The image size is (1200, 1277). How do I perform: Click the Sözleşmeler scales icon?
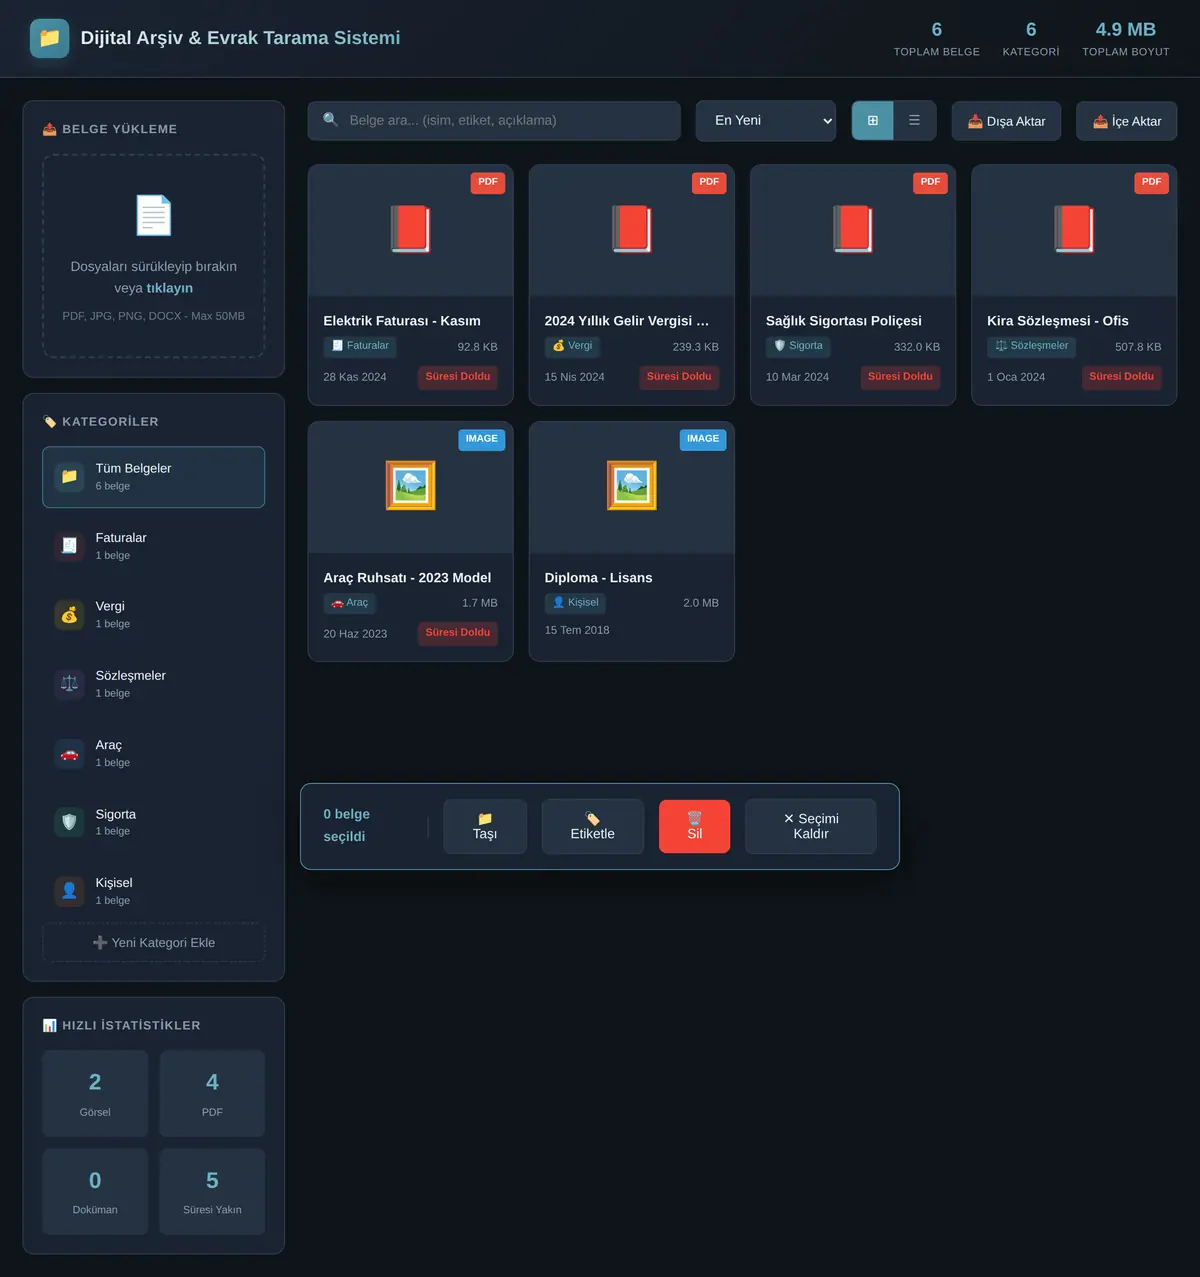click(69, 683)
